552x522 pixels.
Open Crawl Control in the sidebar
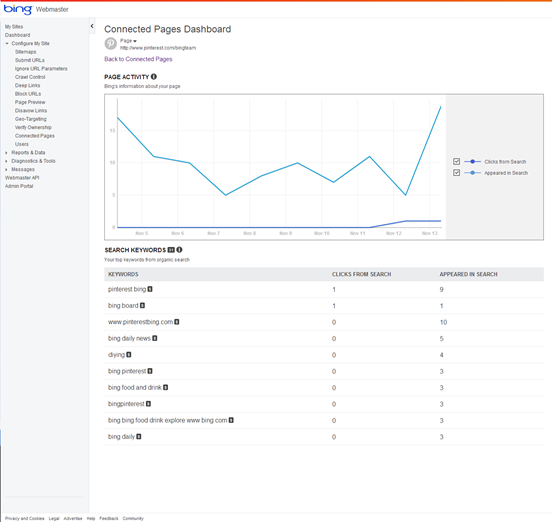(30, 77)
